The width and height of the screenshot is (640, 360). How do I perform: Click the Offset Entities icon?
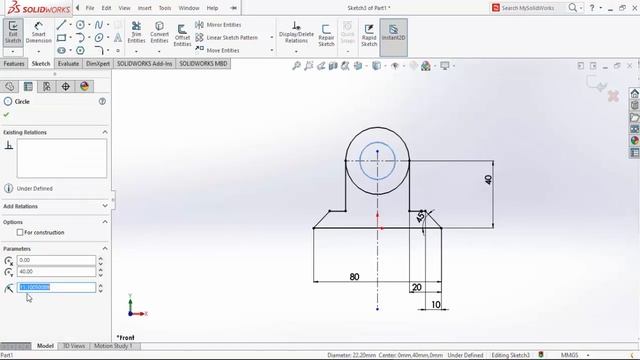[182, 35]
